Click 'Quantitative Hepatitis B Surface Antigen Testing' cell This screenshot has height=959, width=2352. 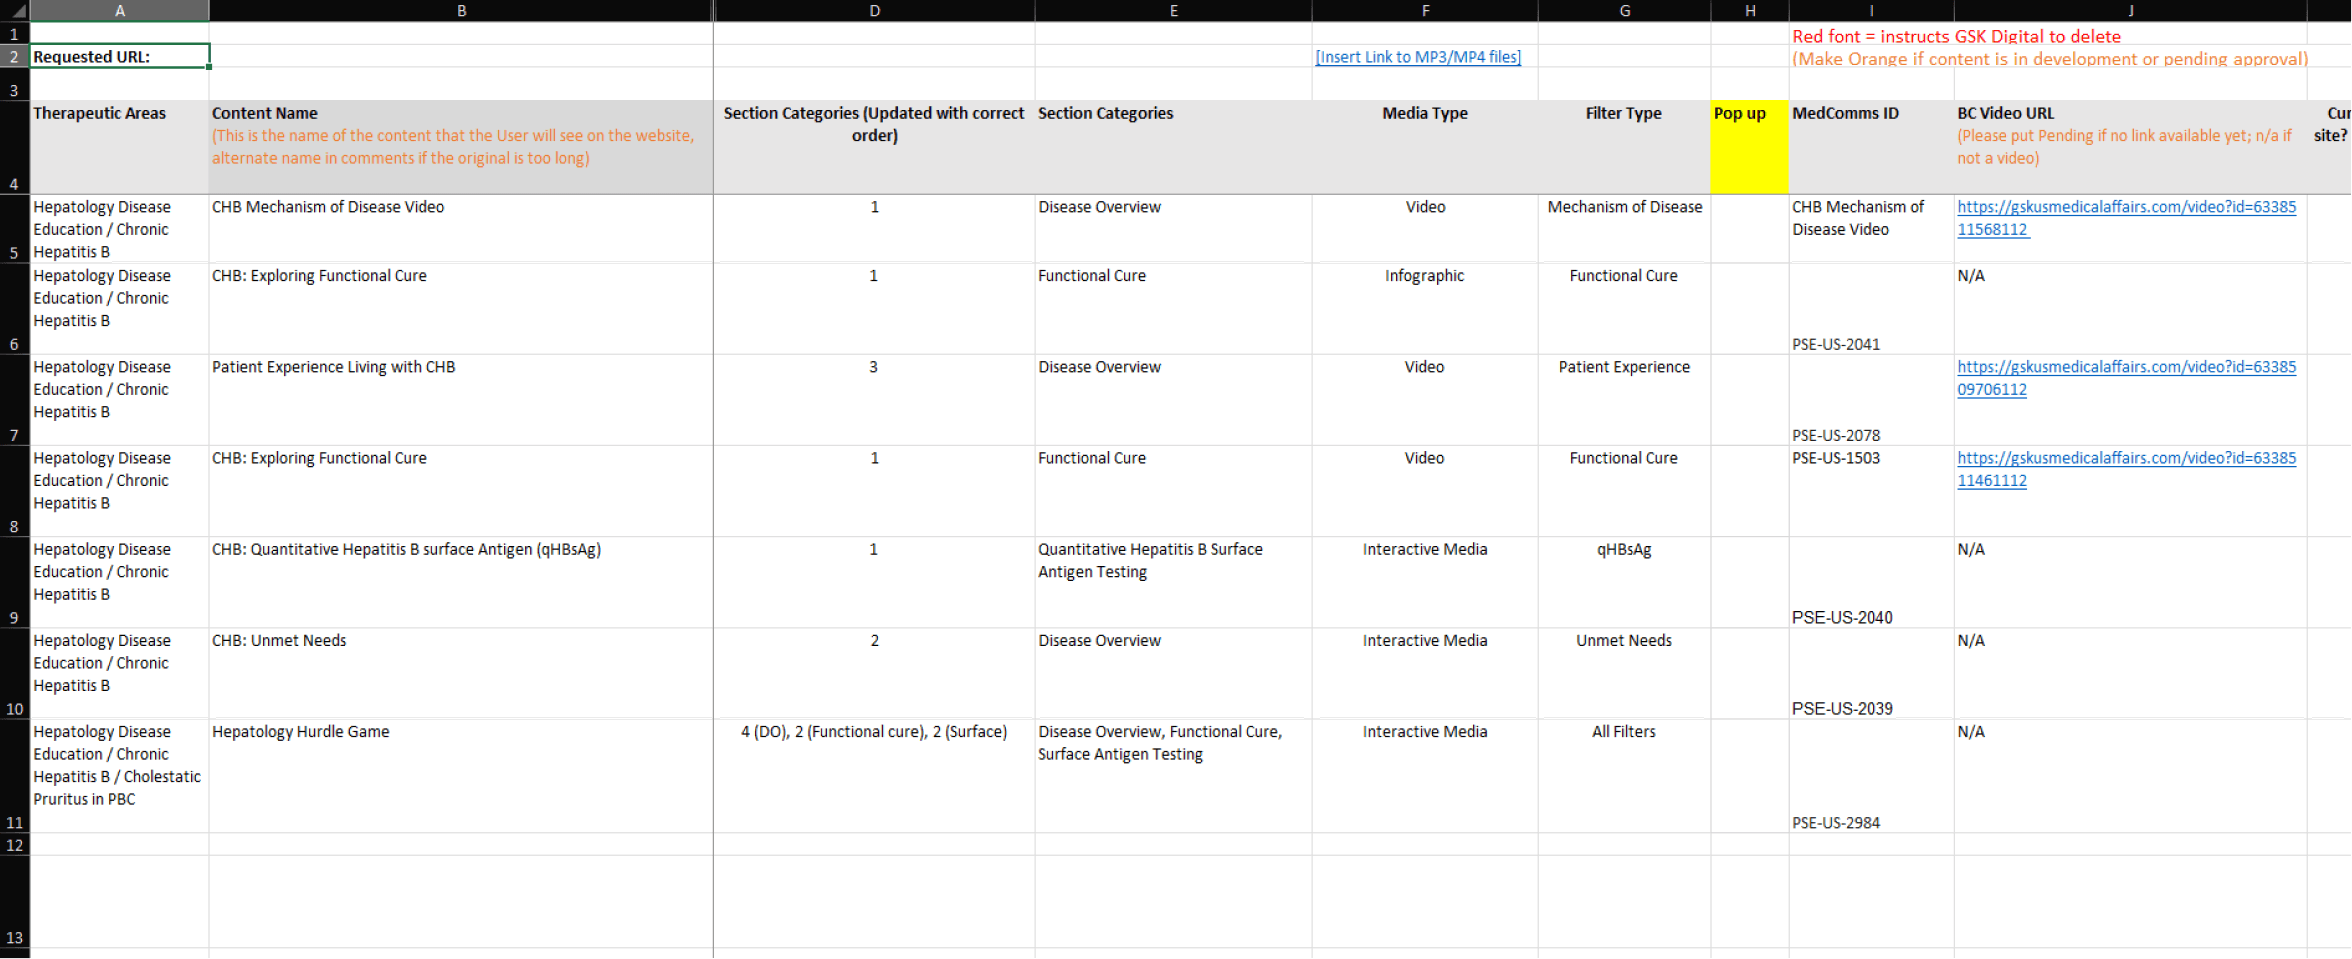pyautogui.click(x=1173, y=583)
